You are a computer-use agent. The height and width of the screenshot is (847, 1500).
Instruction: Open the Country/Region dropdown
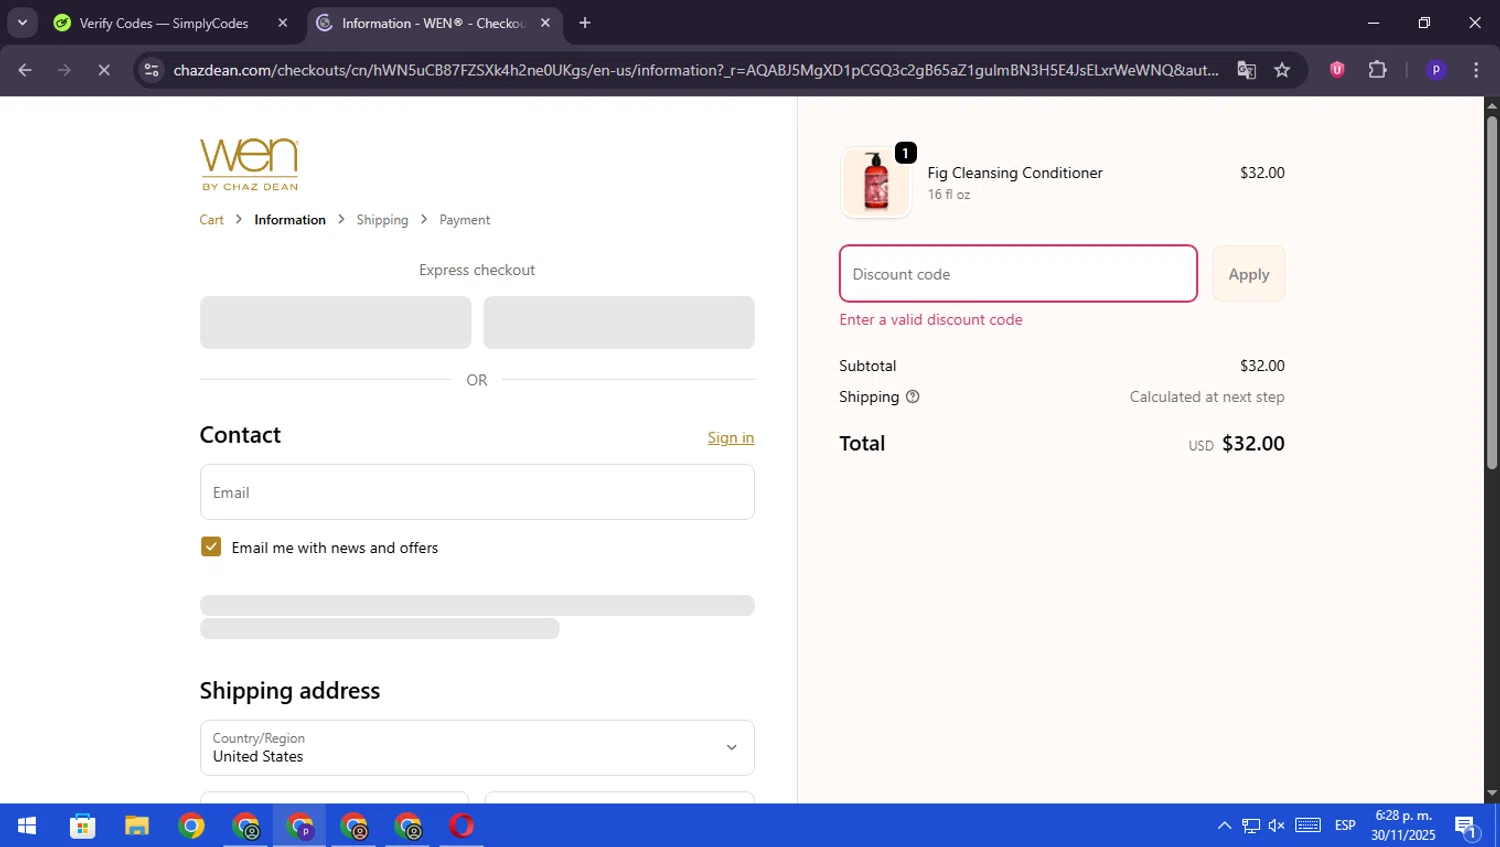click(x=477, y=748)
